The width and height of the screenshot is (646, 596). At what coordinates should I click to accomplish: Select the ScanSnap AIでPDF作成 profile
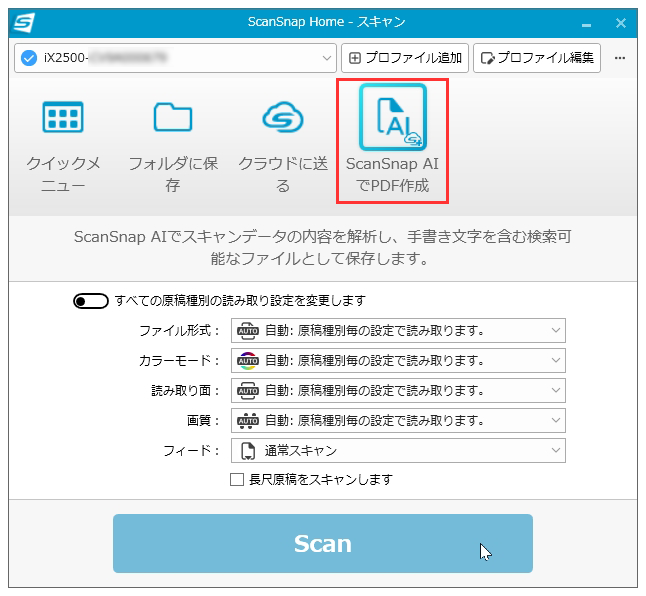[x=392, y=141]
